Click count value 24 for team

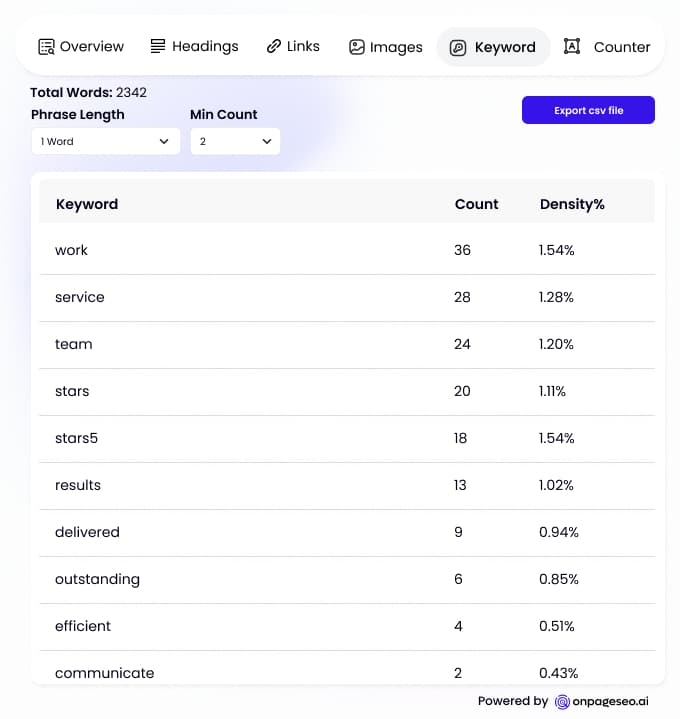(x=462, y=344)
